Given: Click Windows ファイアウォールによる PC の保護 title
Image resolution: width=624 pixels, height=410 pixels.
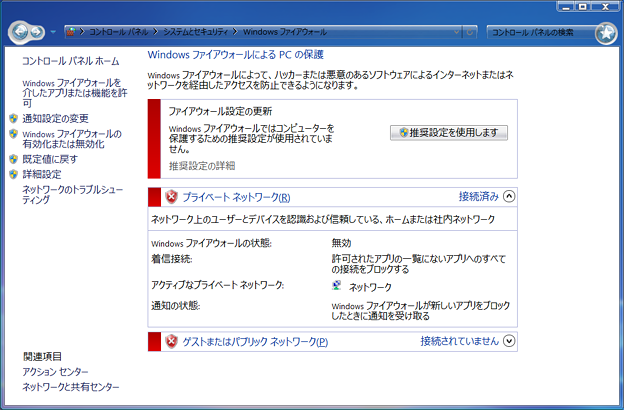Looking at the screenshot, I should pos(236,55).
